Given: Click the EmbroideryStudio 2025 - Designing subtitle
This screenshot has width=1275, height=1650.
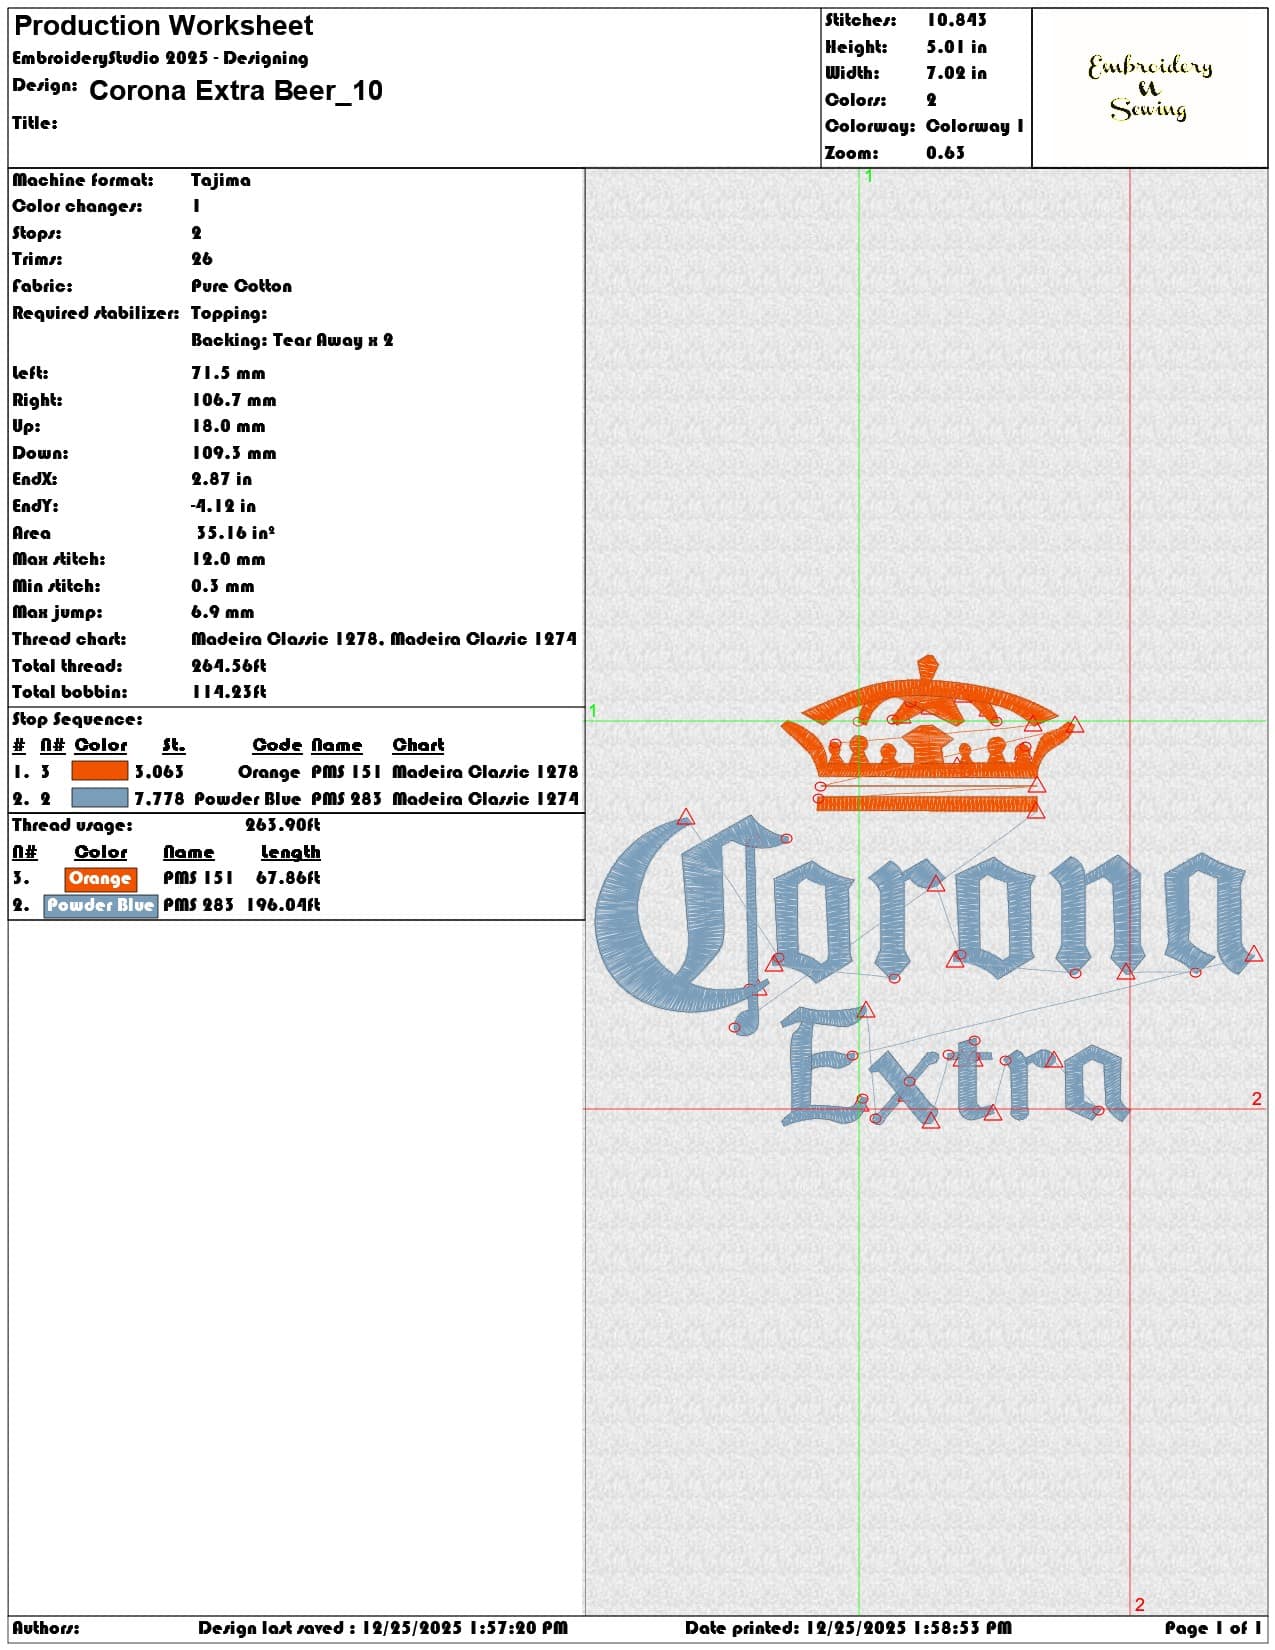Looking at the screenshot, I should coord(160,58).
